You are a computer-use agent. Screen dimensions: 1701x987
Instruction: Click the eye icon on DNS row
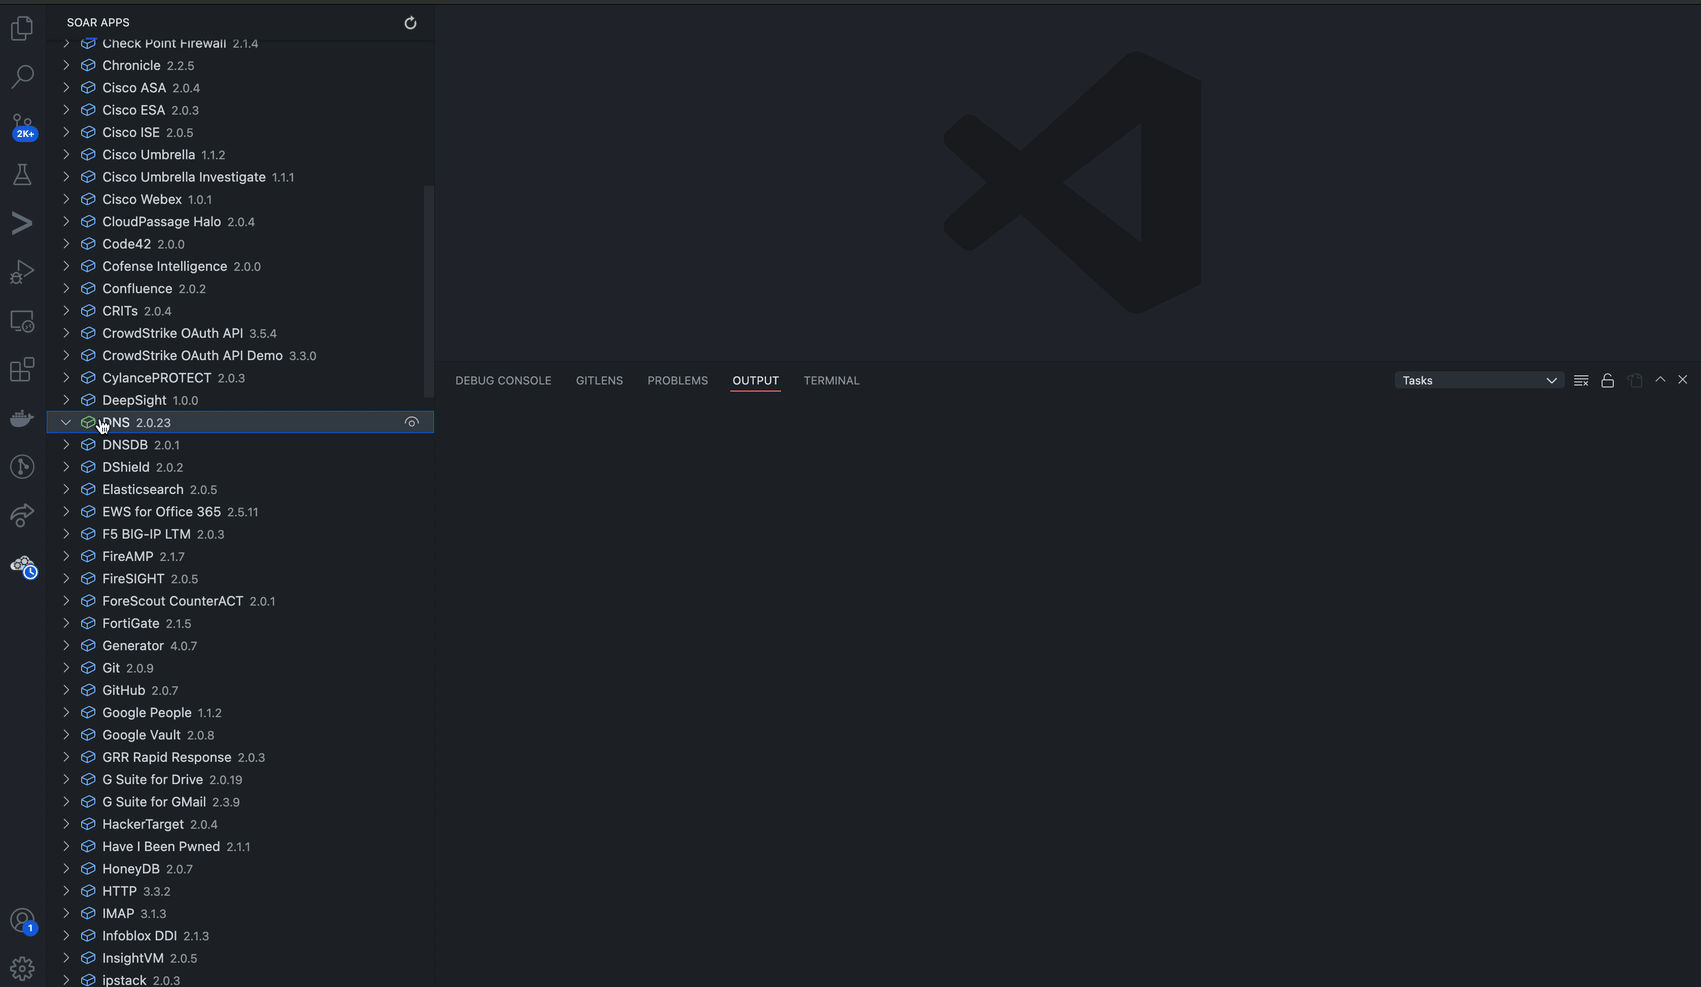(x=411, y=422)
